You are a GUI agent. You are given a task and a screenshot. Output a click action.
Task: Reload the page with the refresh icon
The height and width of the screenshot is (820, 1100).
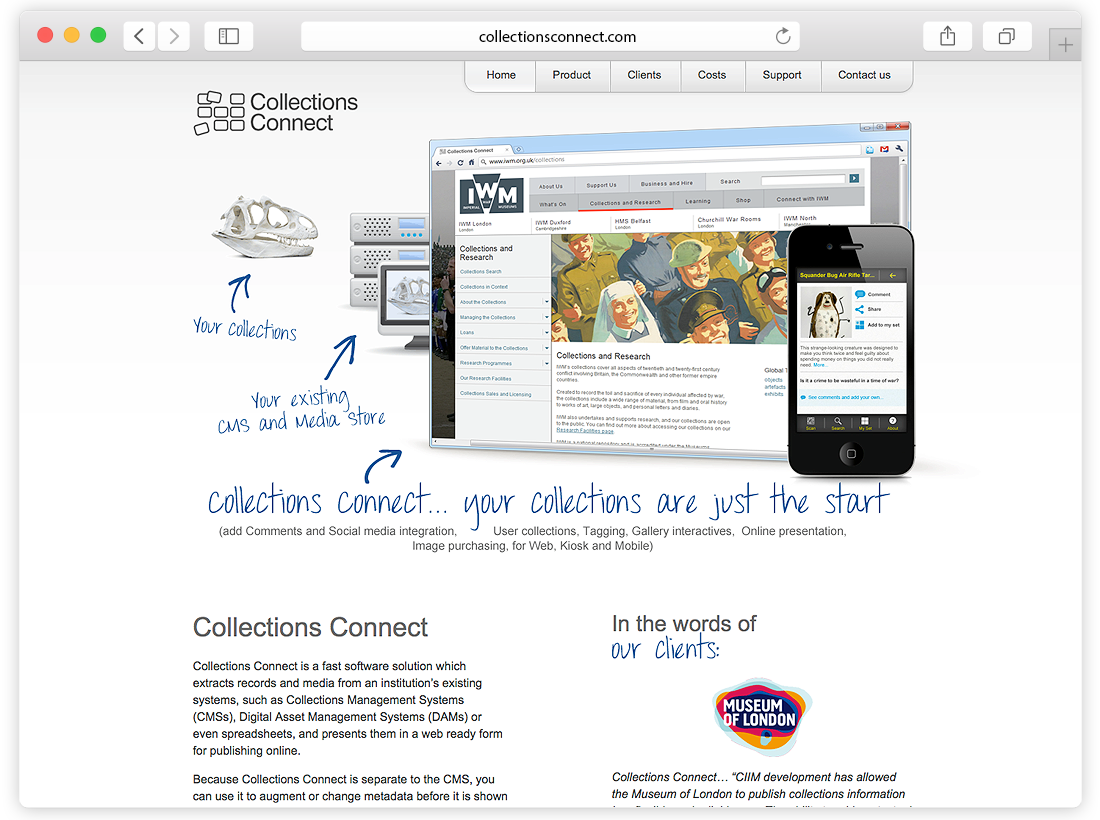pos(783,36)
